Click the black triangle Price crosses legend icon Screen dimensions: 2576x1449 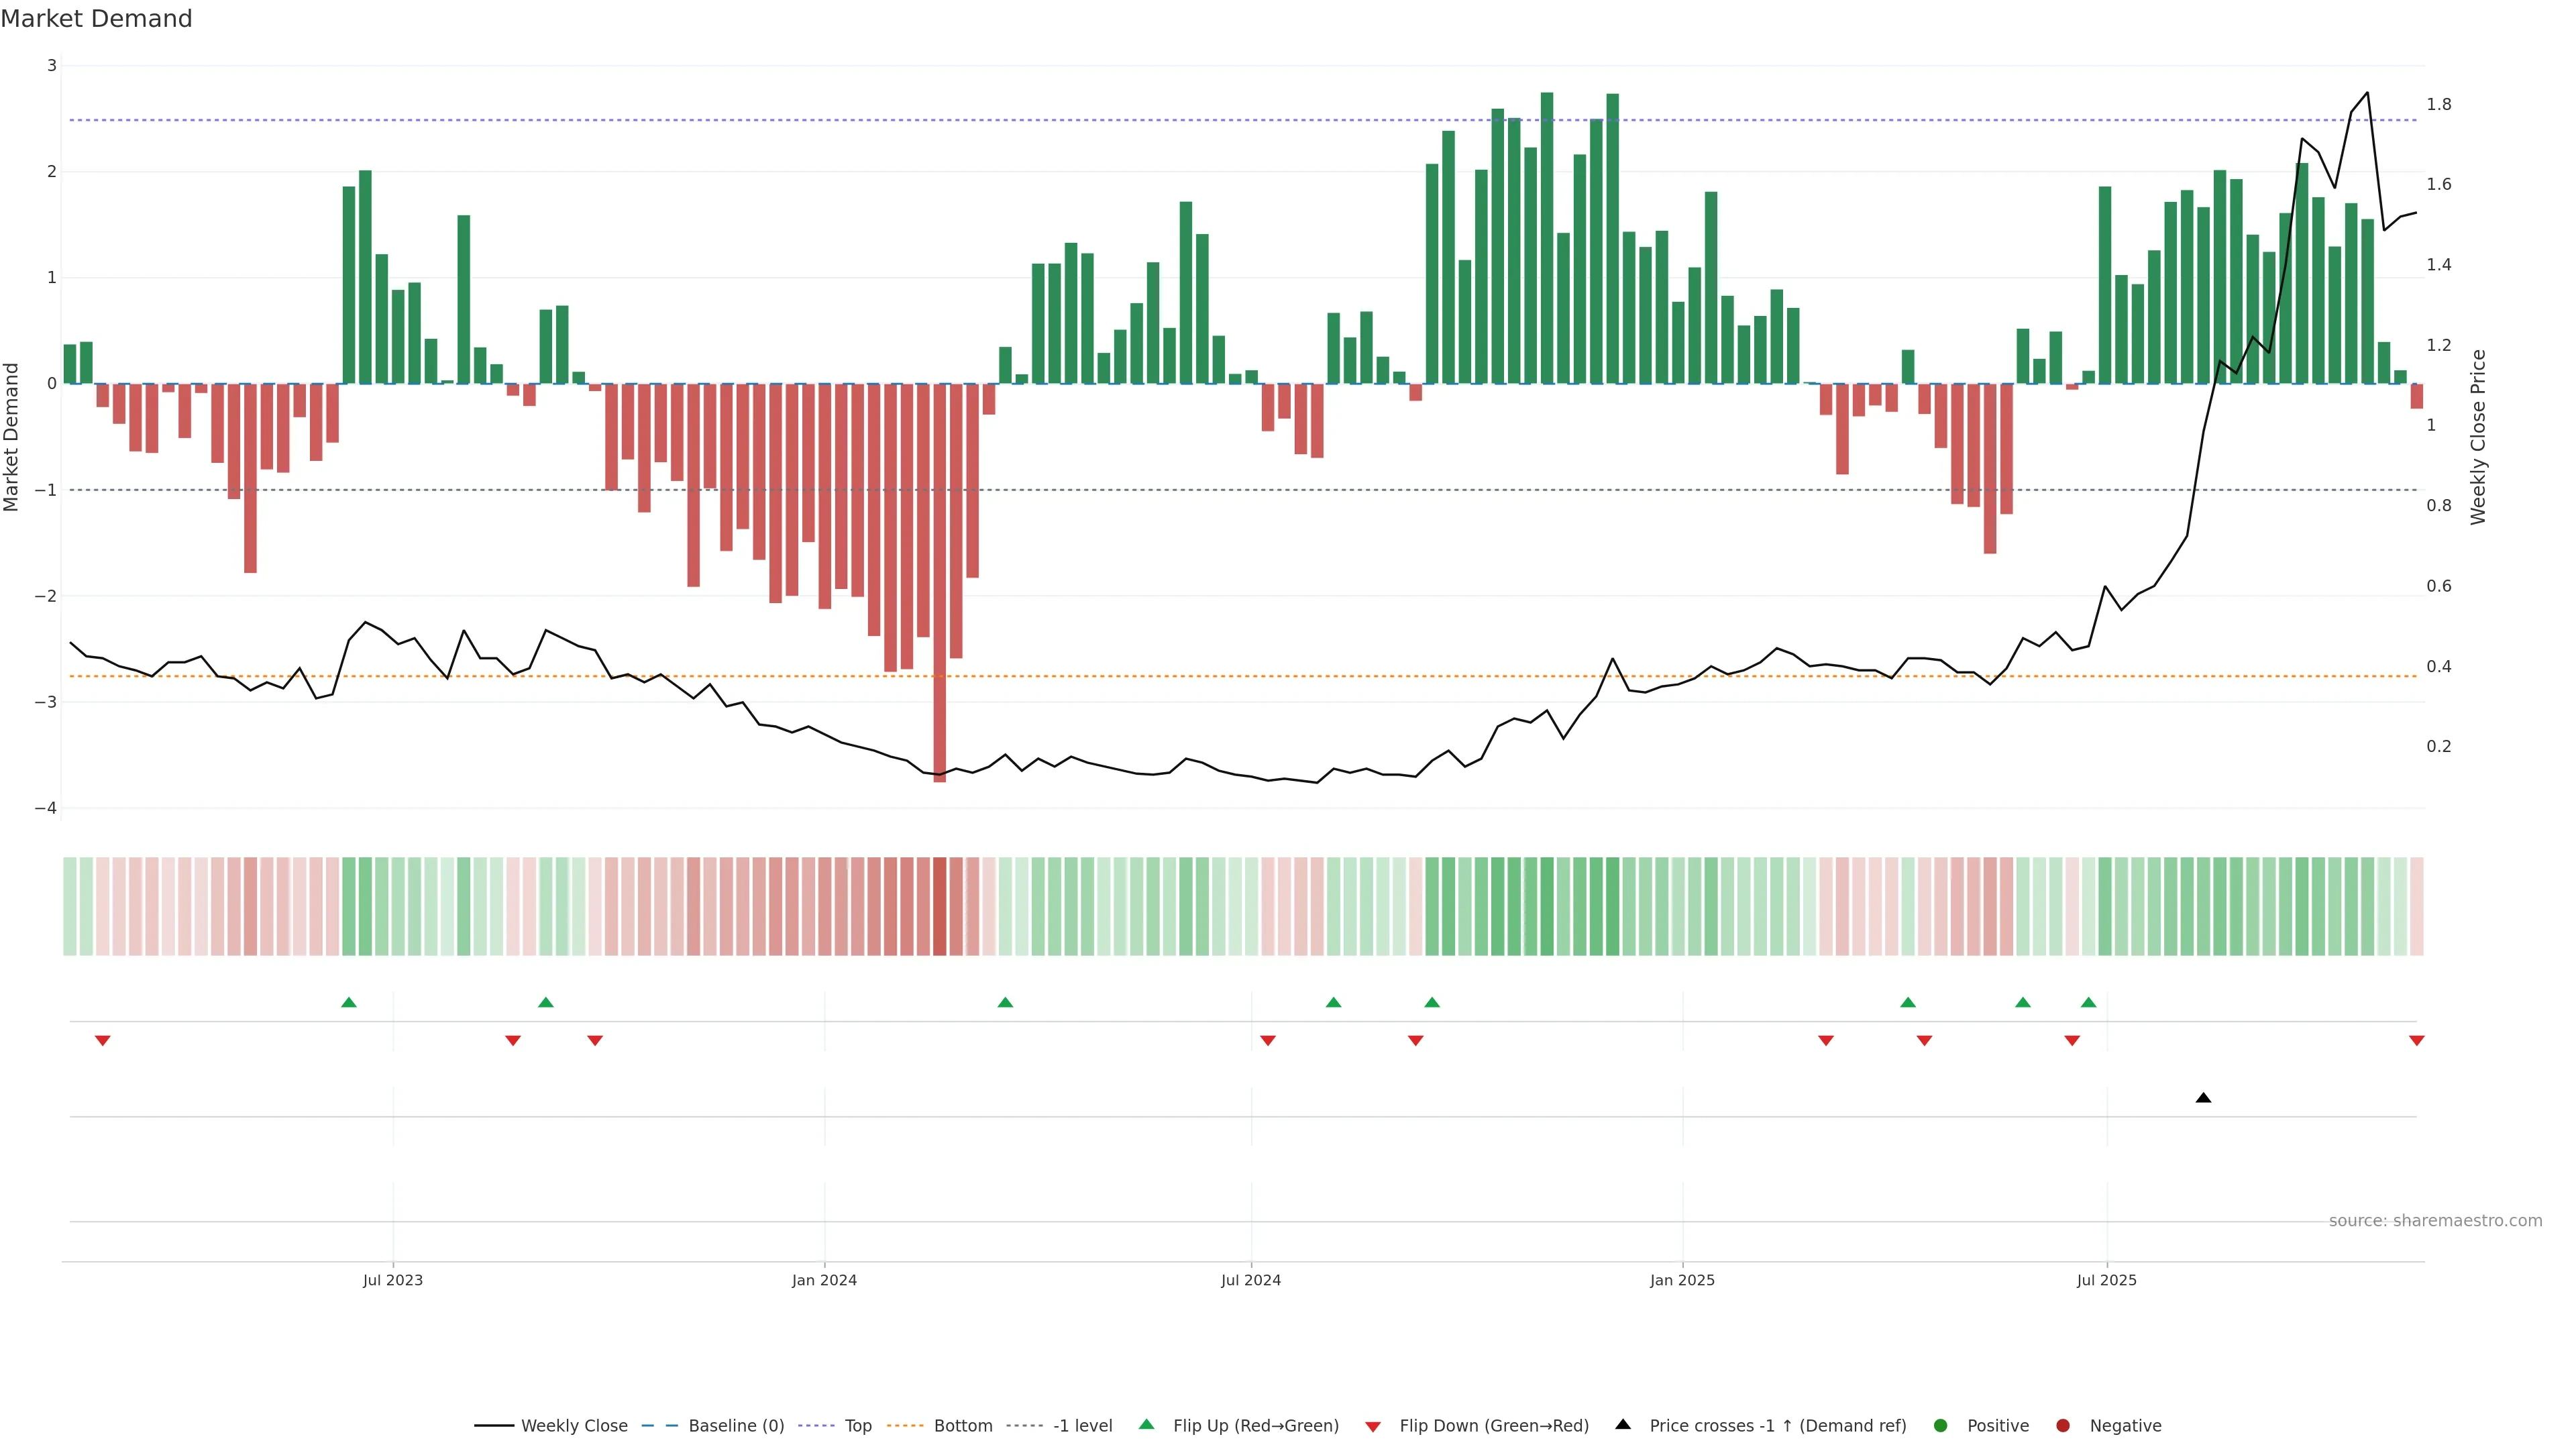point(1623,1424)
